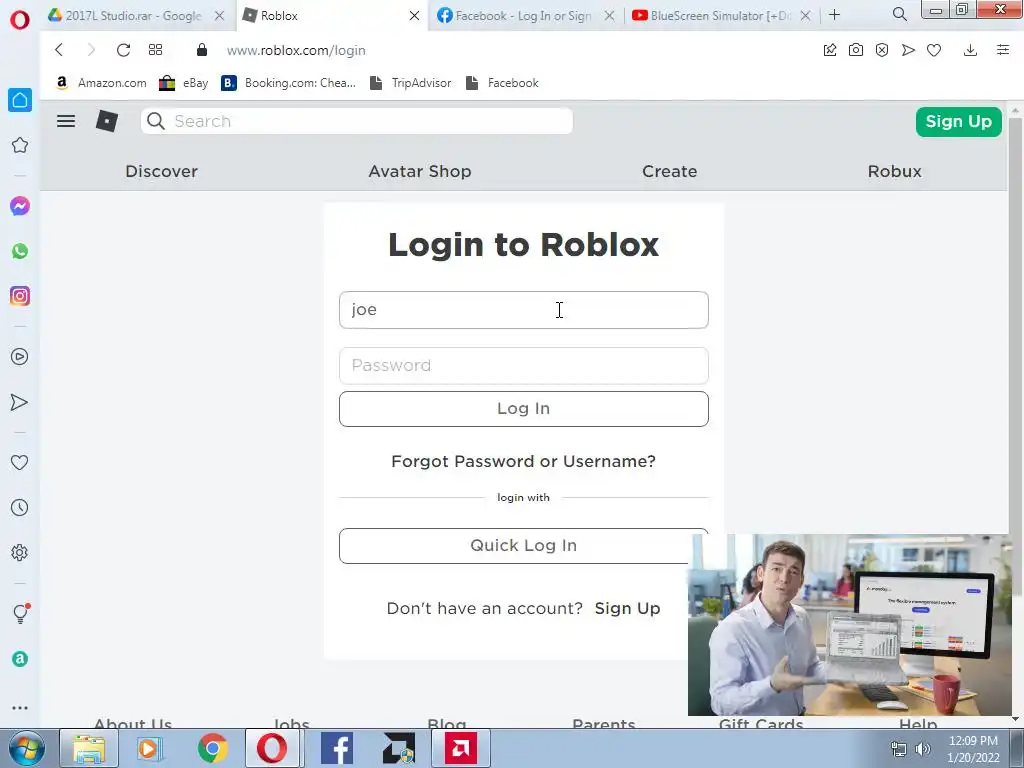Open Pinboards heart in sidebar
Screen dimensions: 1024x768
(20, 462)
